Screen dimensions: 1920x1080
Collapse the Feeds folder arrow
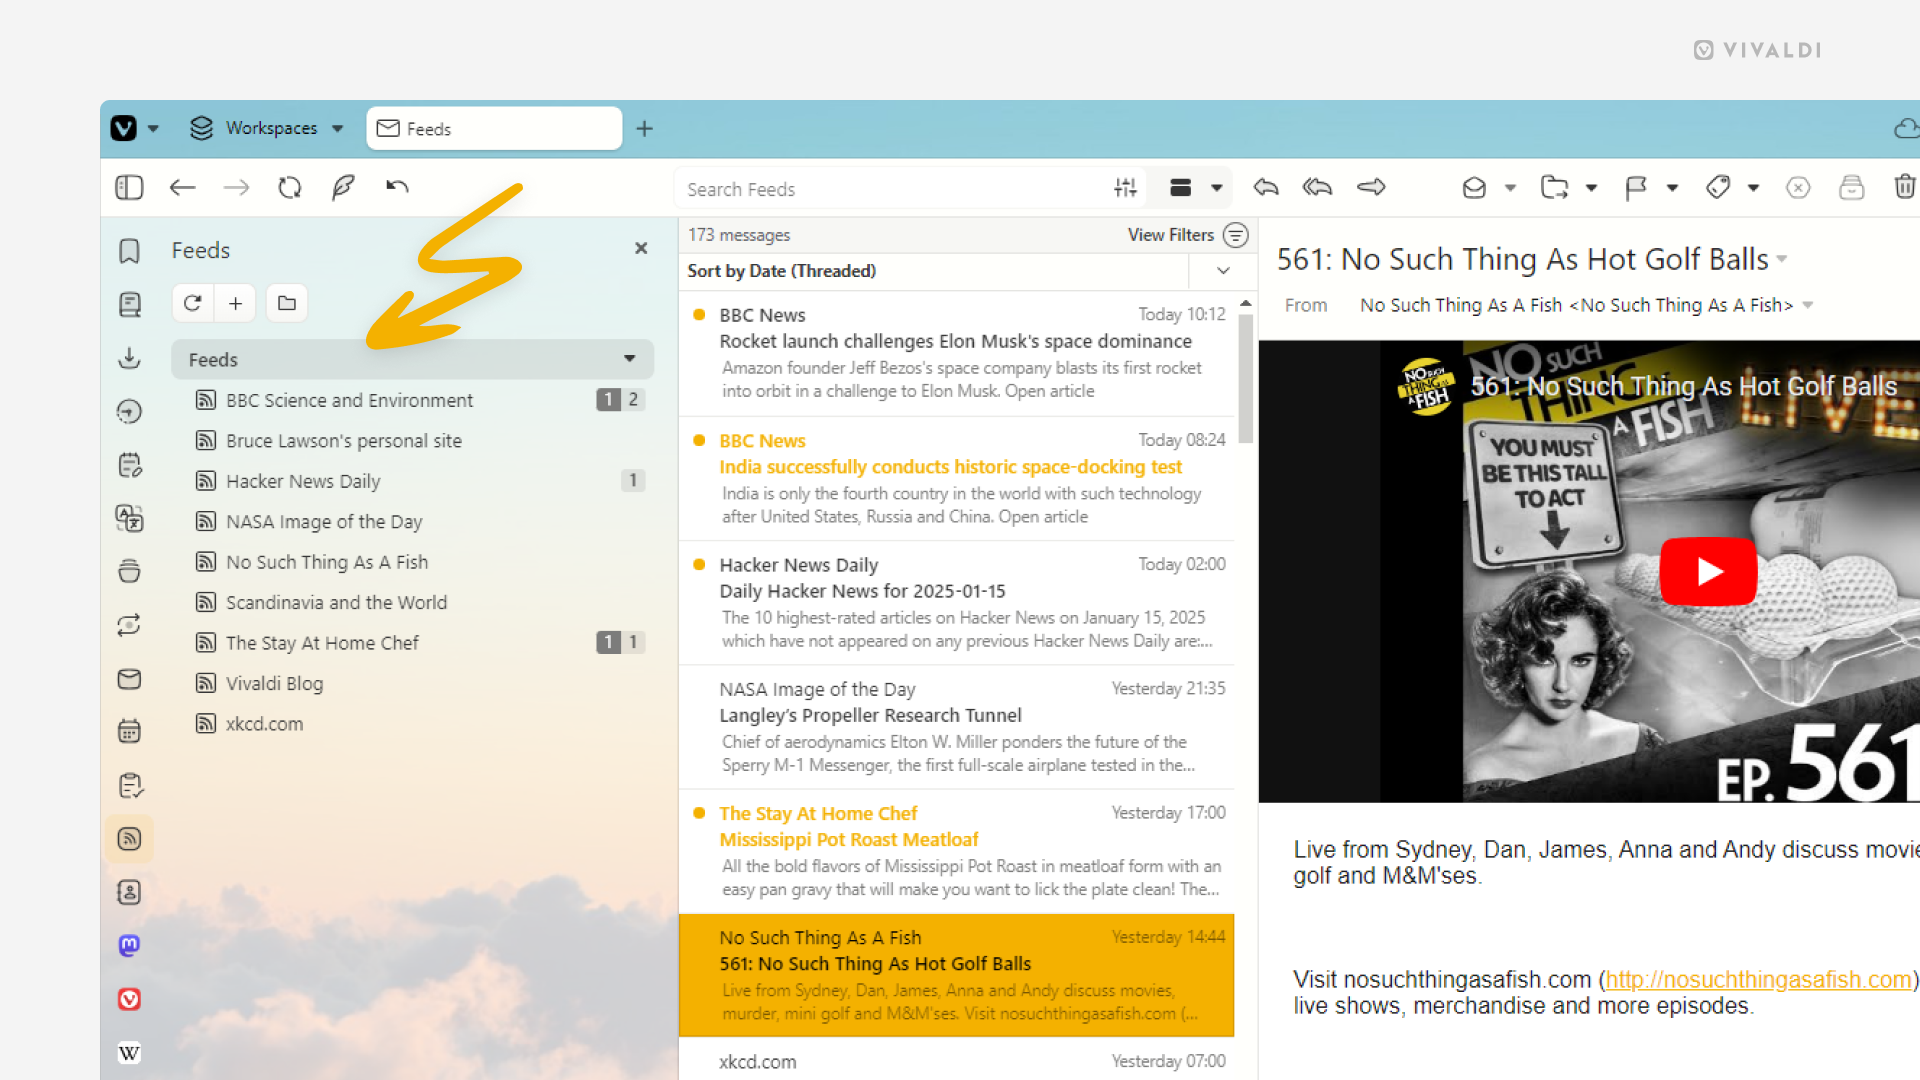pyautogui.click(x=630, y=359)
